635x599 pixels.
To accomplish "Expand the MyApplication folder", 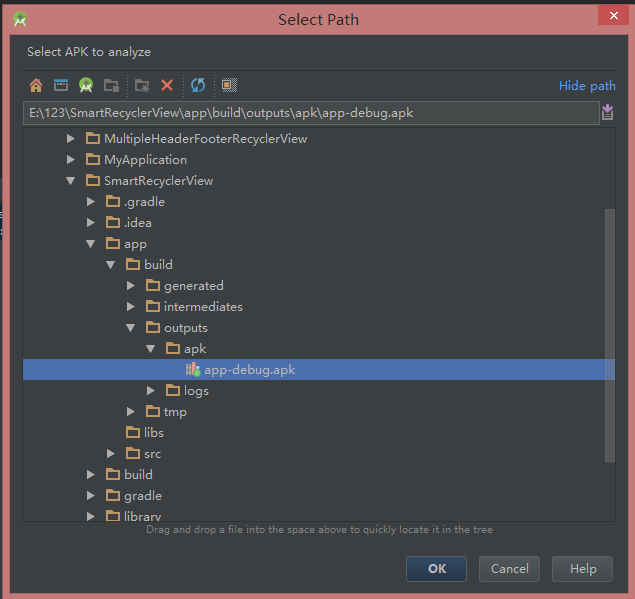I will pyautogui.click(x=70, y=160).
